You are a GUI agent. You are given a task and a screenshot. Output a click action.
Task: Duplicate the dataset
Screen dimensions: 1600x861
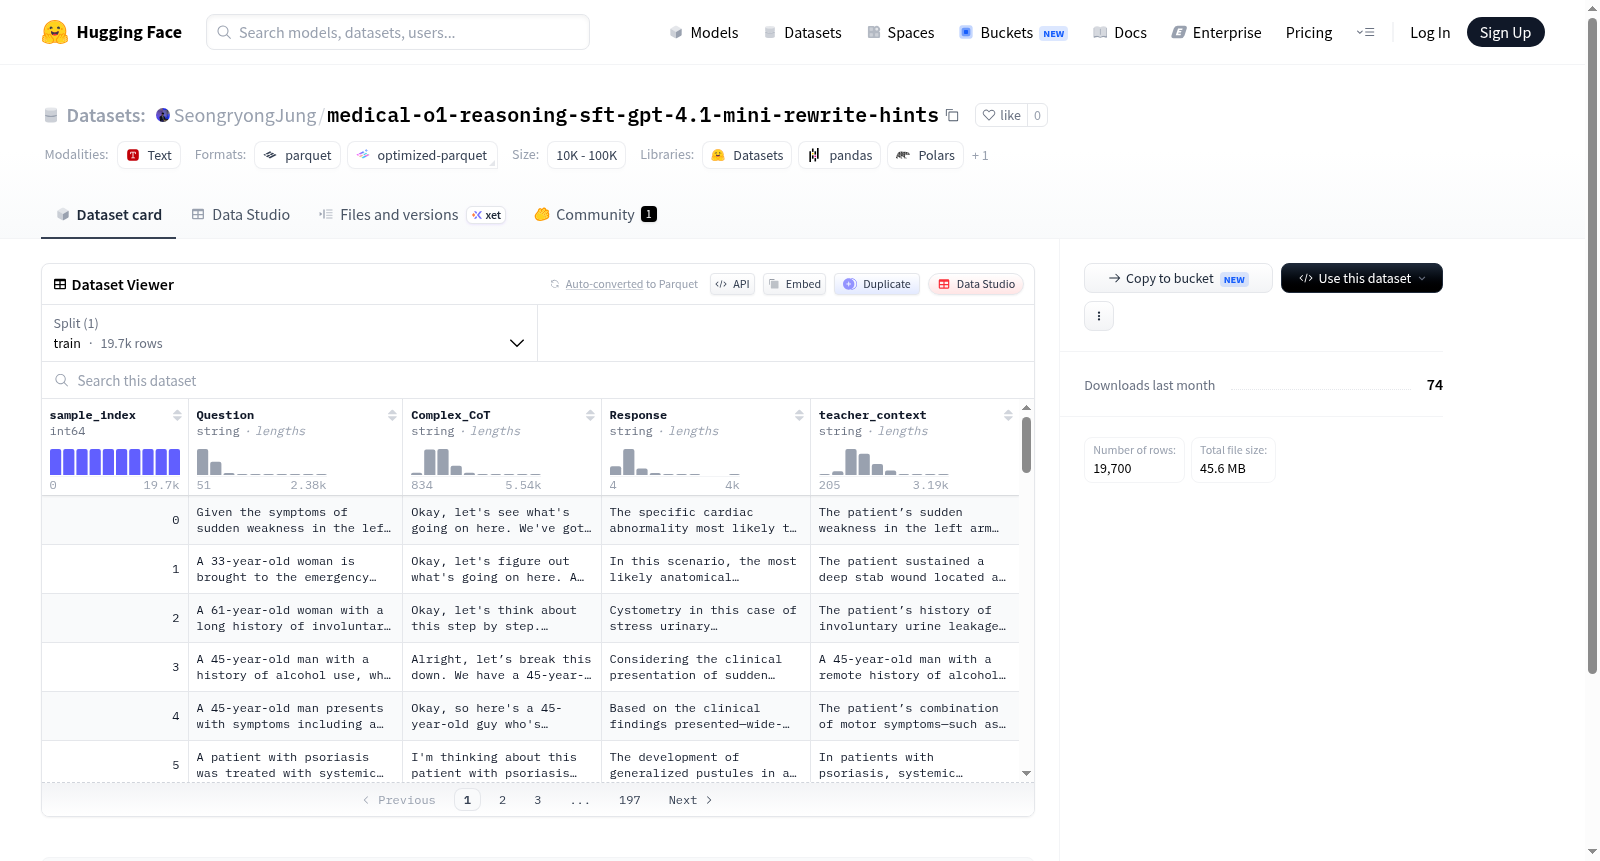[x=877, y=284]
